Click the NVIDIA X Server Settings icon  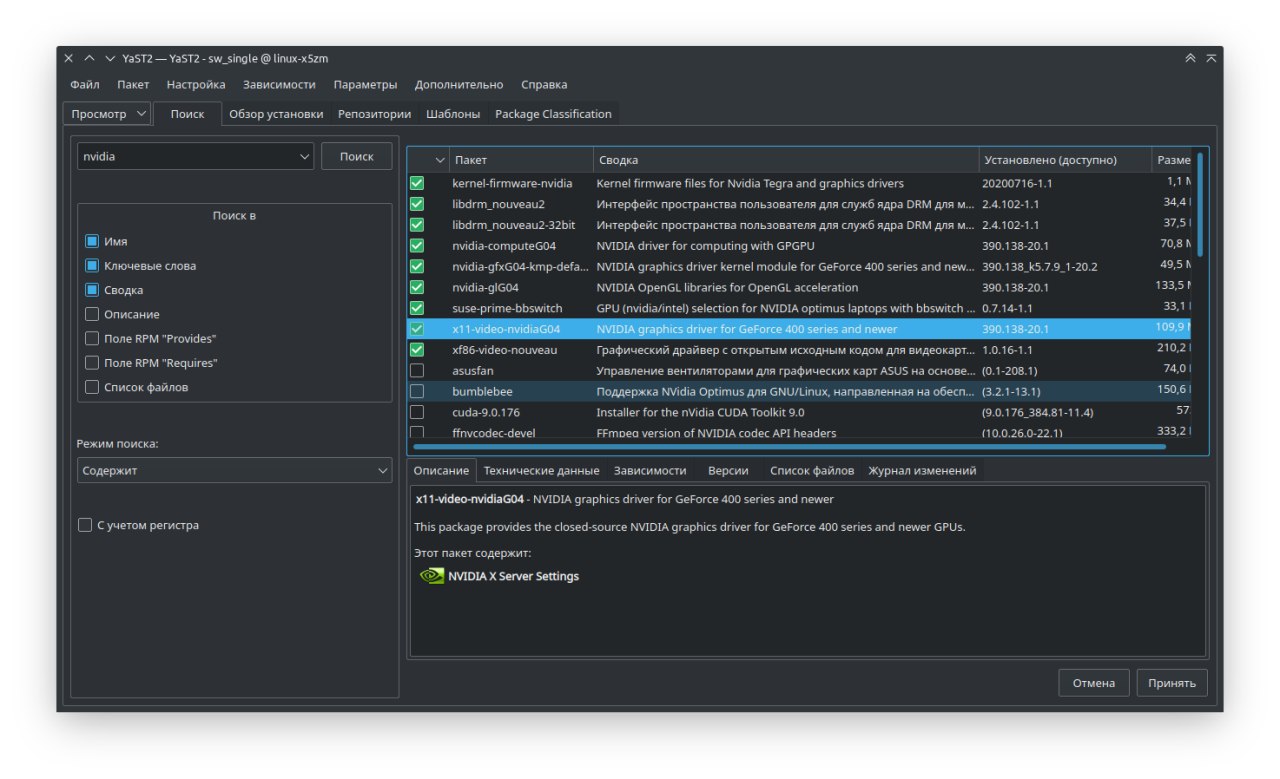coord(431,576)
